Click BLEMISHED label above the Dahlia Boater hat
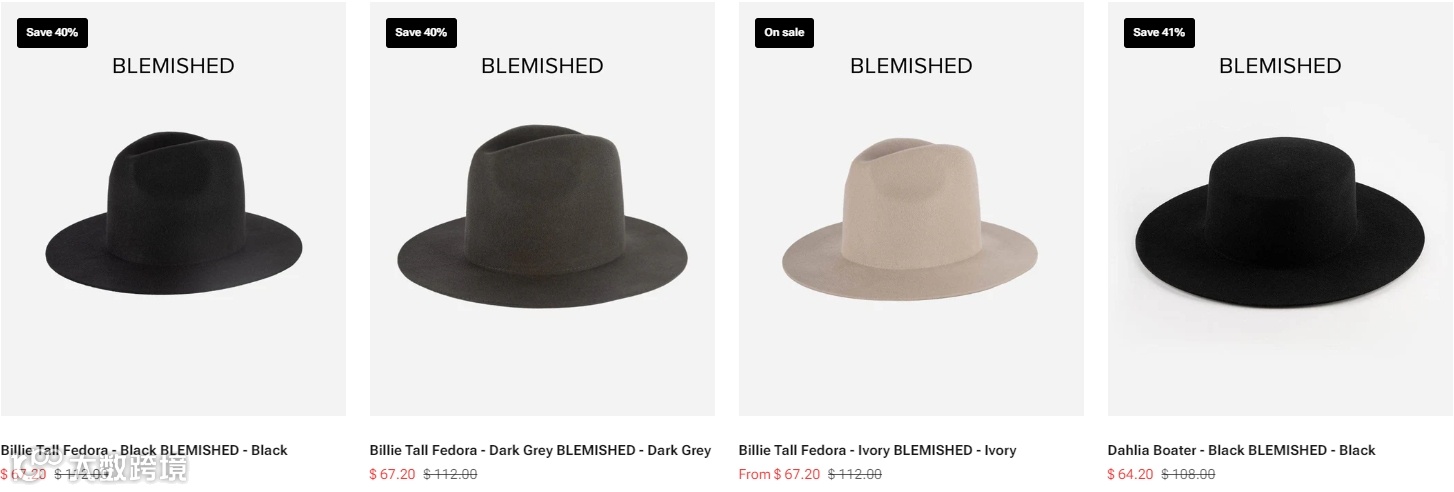Image resolution: width=1454 pixels, height=492 pixels. tap(1280, 66)
